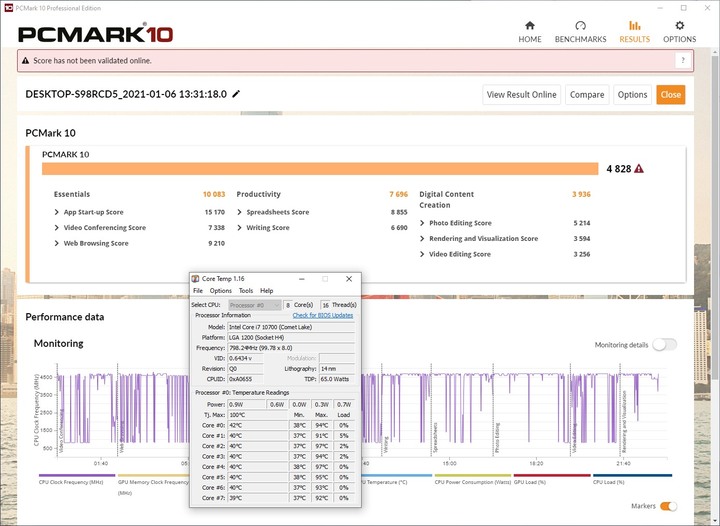Click View Result Online button
Image resolution: width=720 pixels, height=526 pixels.
point(521,95)
